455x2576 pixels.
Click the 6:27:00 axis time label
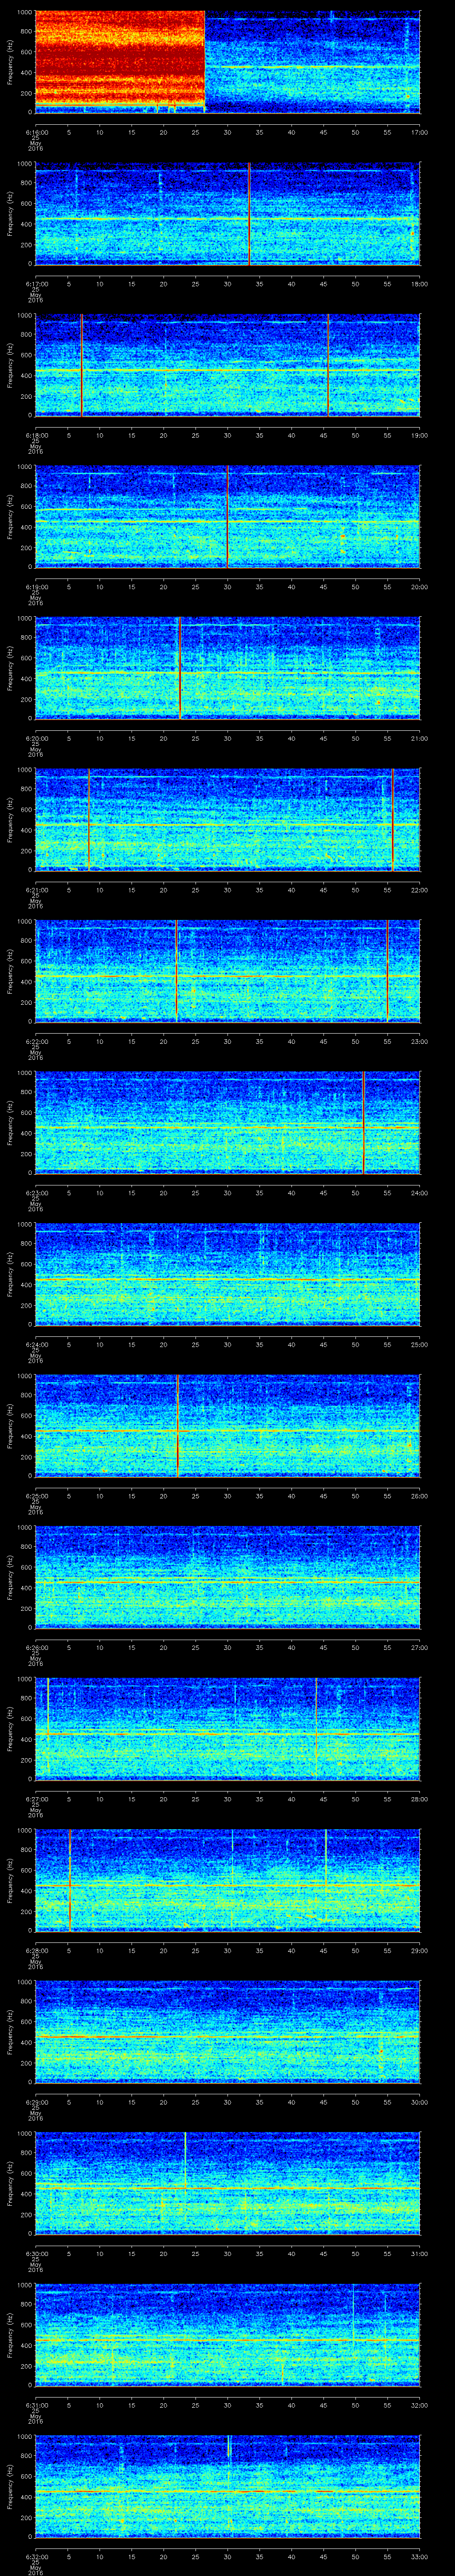click(x=36, y=1799)
